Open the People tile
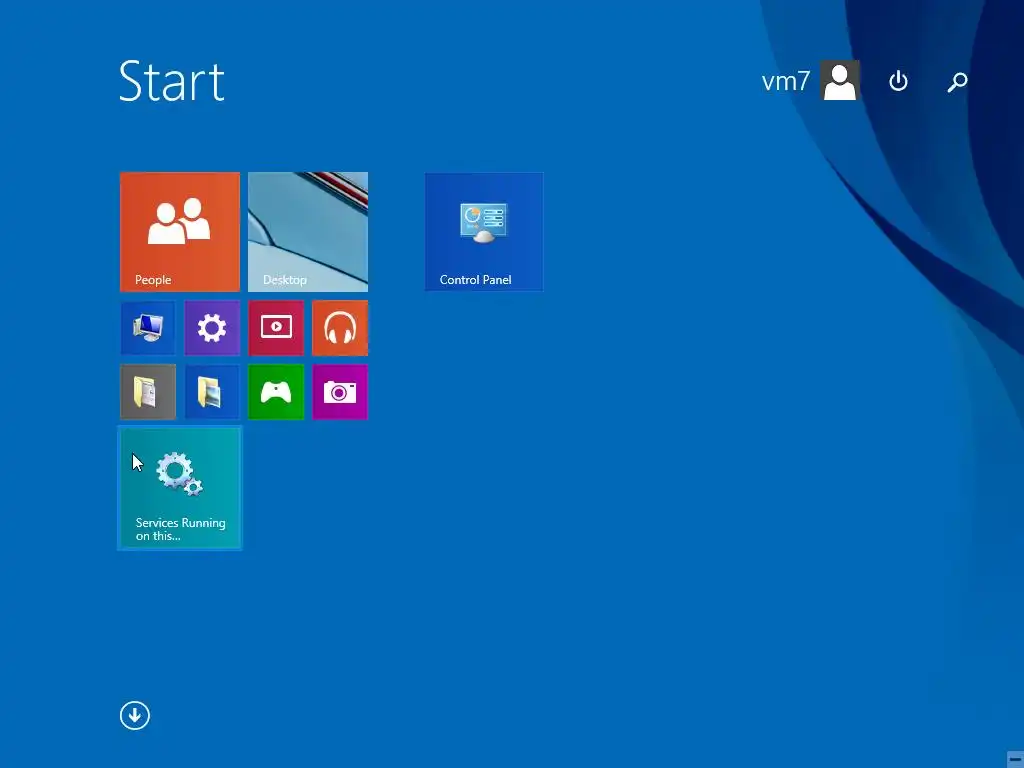 pos(180,232)
